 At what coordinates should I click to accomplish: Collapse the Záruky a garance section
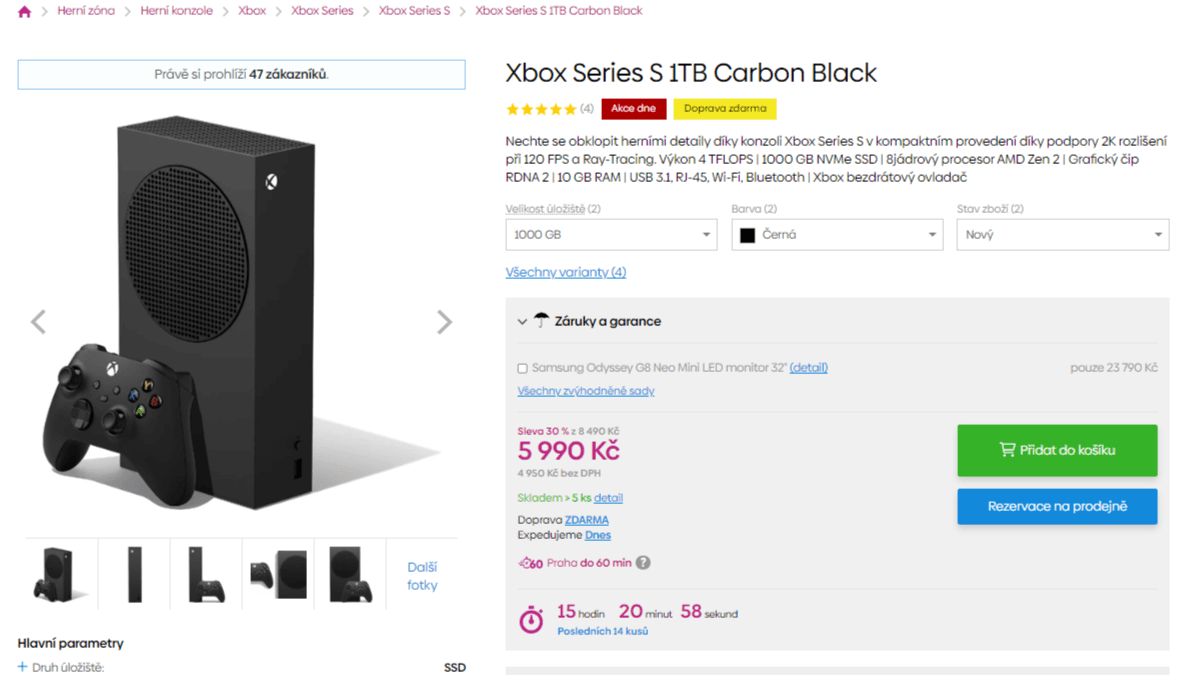(x=522, y=322)
